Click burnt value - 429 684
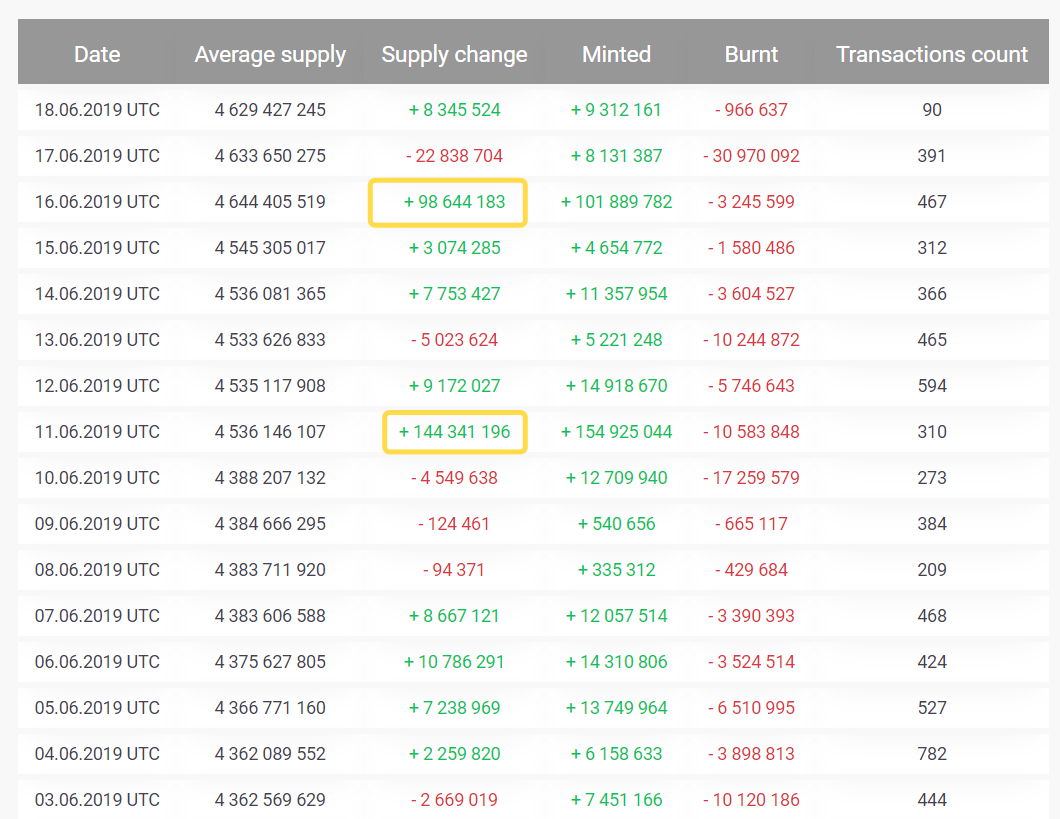 tap(751, 569)
